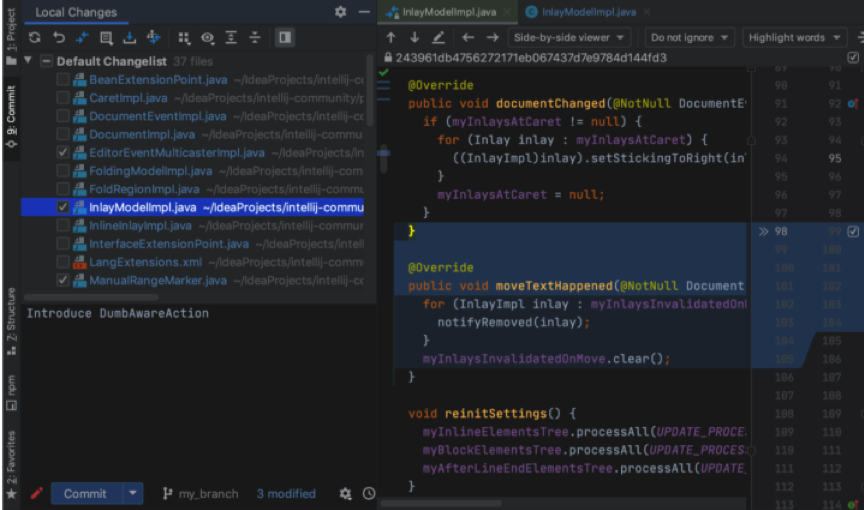The width and height of the screenshot is (864, 510).
Task: Click Expand All in changes toolbar
Action: click(x=231, y=37)
